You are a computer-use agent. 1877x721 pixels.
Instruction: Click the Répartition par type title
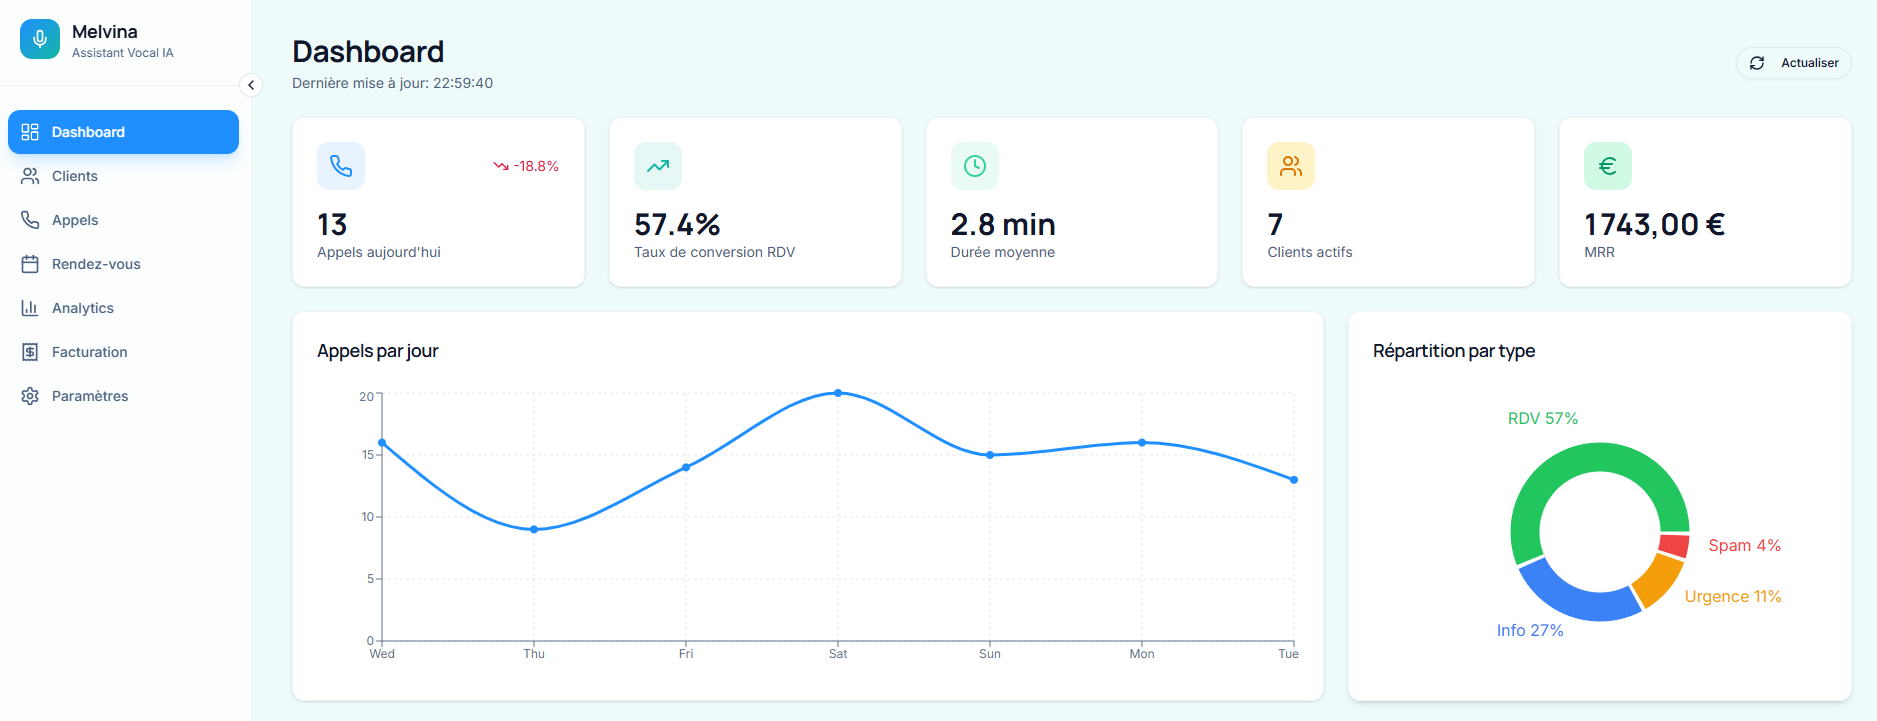coord(1454,351)
